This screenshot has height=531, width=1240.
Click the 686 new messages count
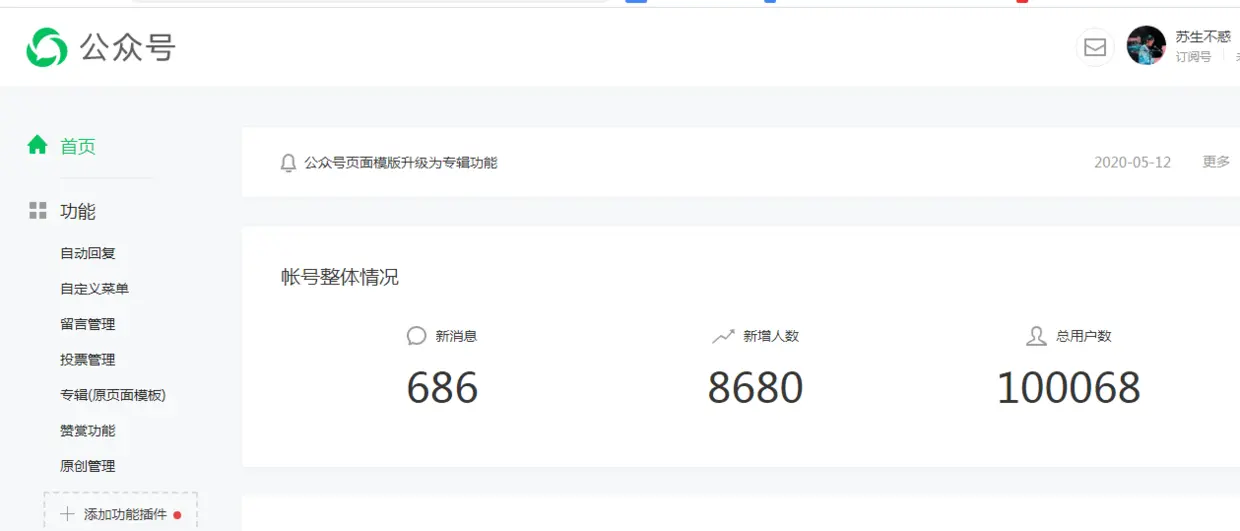(442, 388)
